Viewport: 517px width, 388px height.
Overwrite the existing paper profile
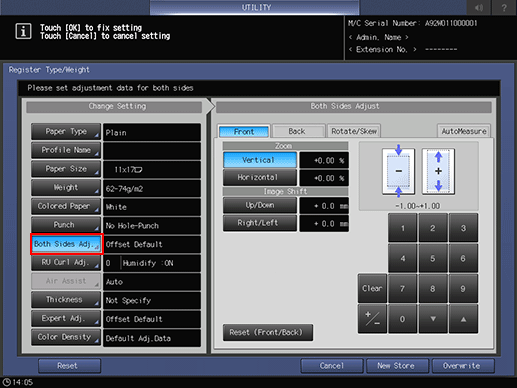pos(463,366)
